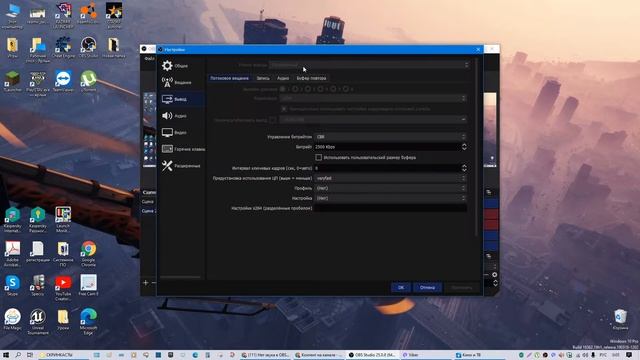
Task: Open Skype desktop shortcut
Action: tap(12, 285)
